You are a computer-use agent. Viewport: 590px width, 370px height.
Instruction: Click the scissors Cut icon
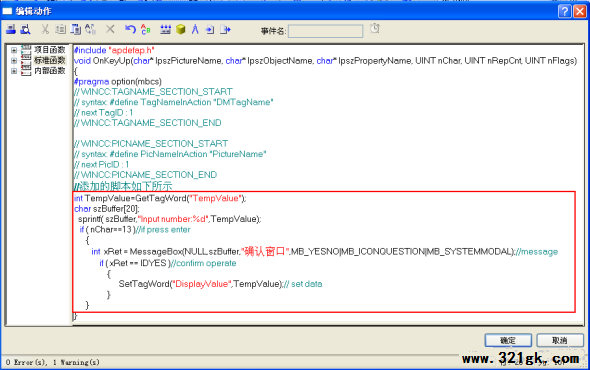pos(45,29)
